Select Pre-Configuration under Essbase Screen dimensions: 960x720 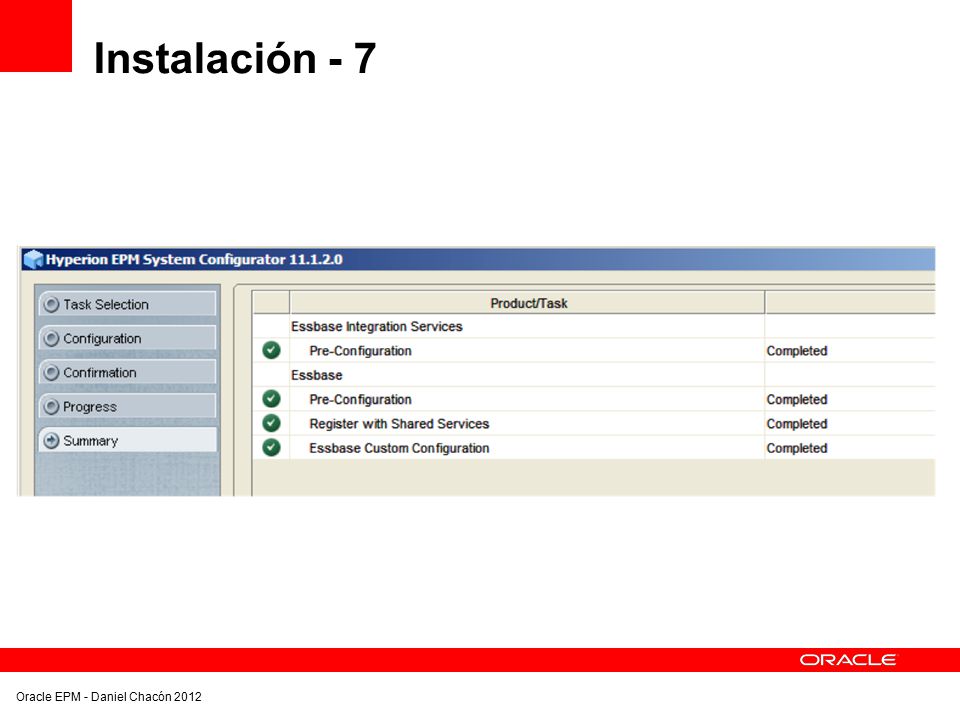361,399
